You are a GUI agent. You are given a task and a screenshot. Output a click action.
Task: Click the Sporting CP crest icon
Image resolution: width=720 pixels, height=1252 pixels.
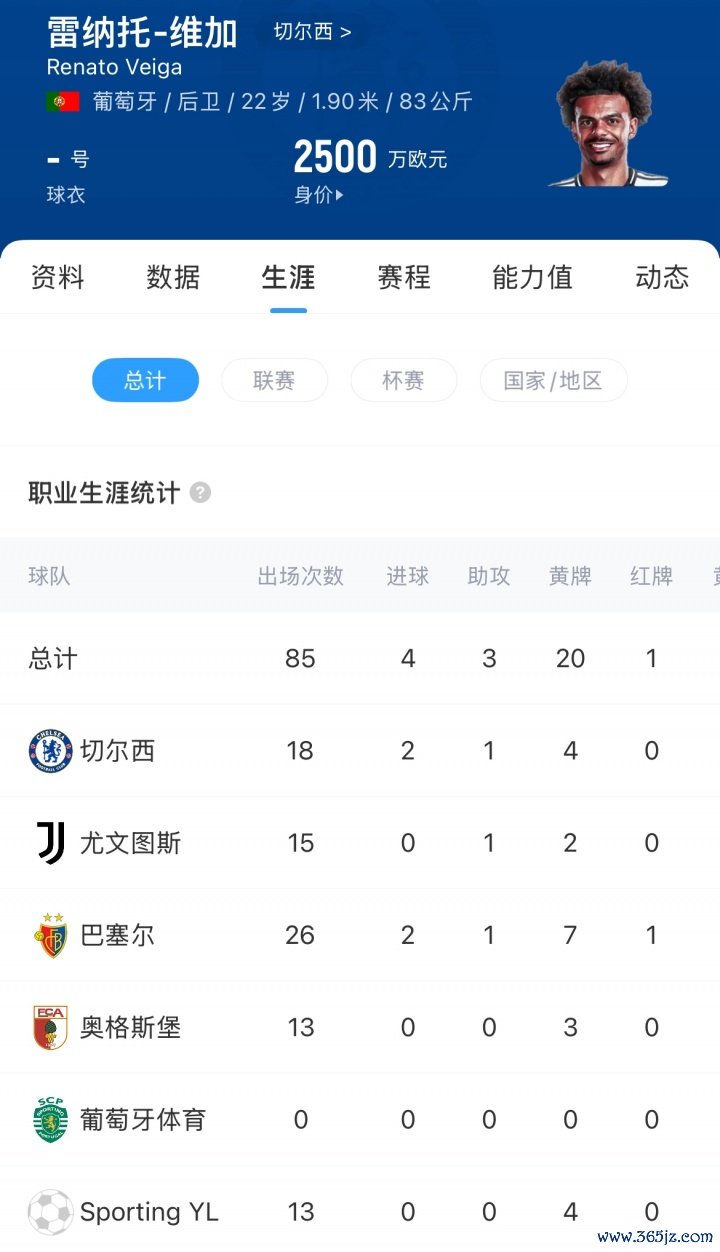50,1119
